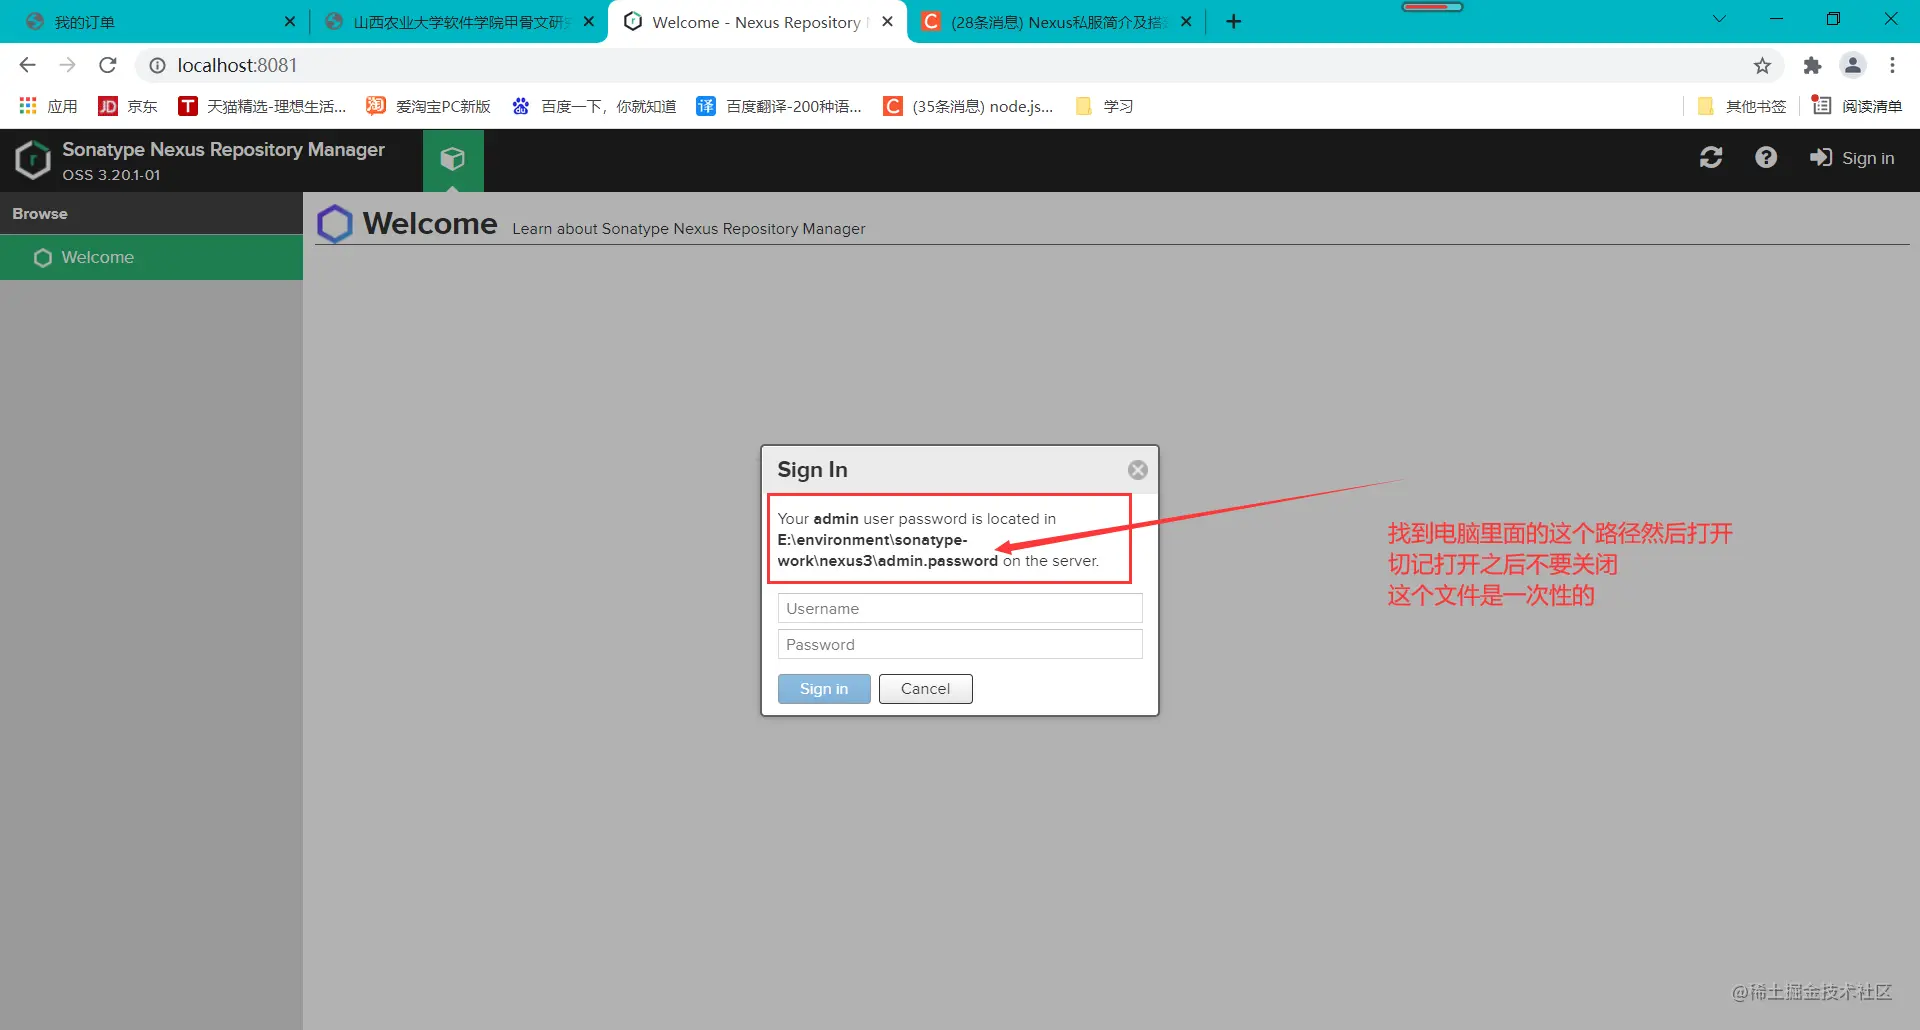The width and height of the screenshot is (1920, 1030).
Task: Open Chrome three-dot menu
Action: [1892, 65]
